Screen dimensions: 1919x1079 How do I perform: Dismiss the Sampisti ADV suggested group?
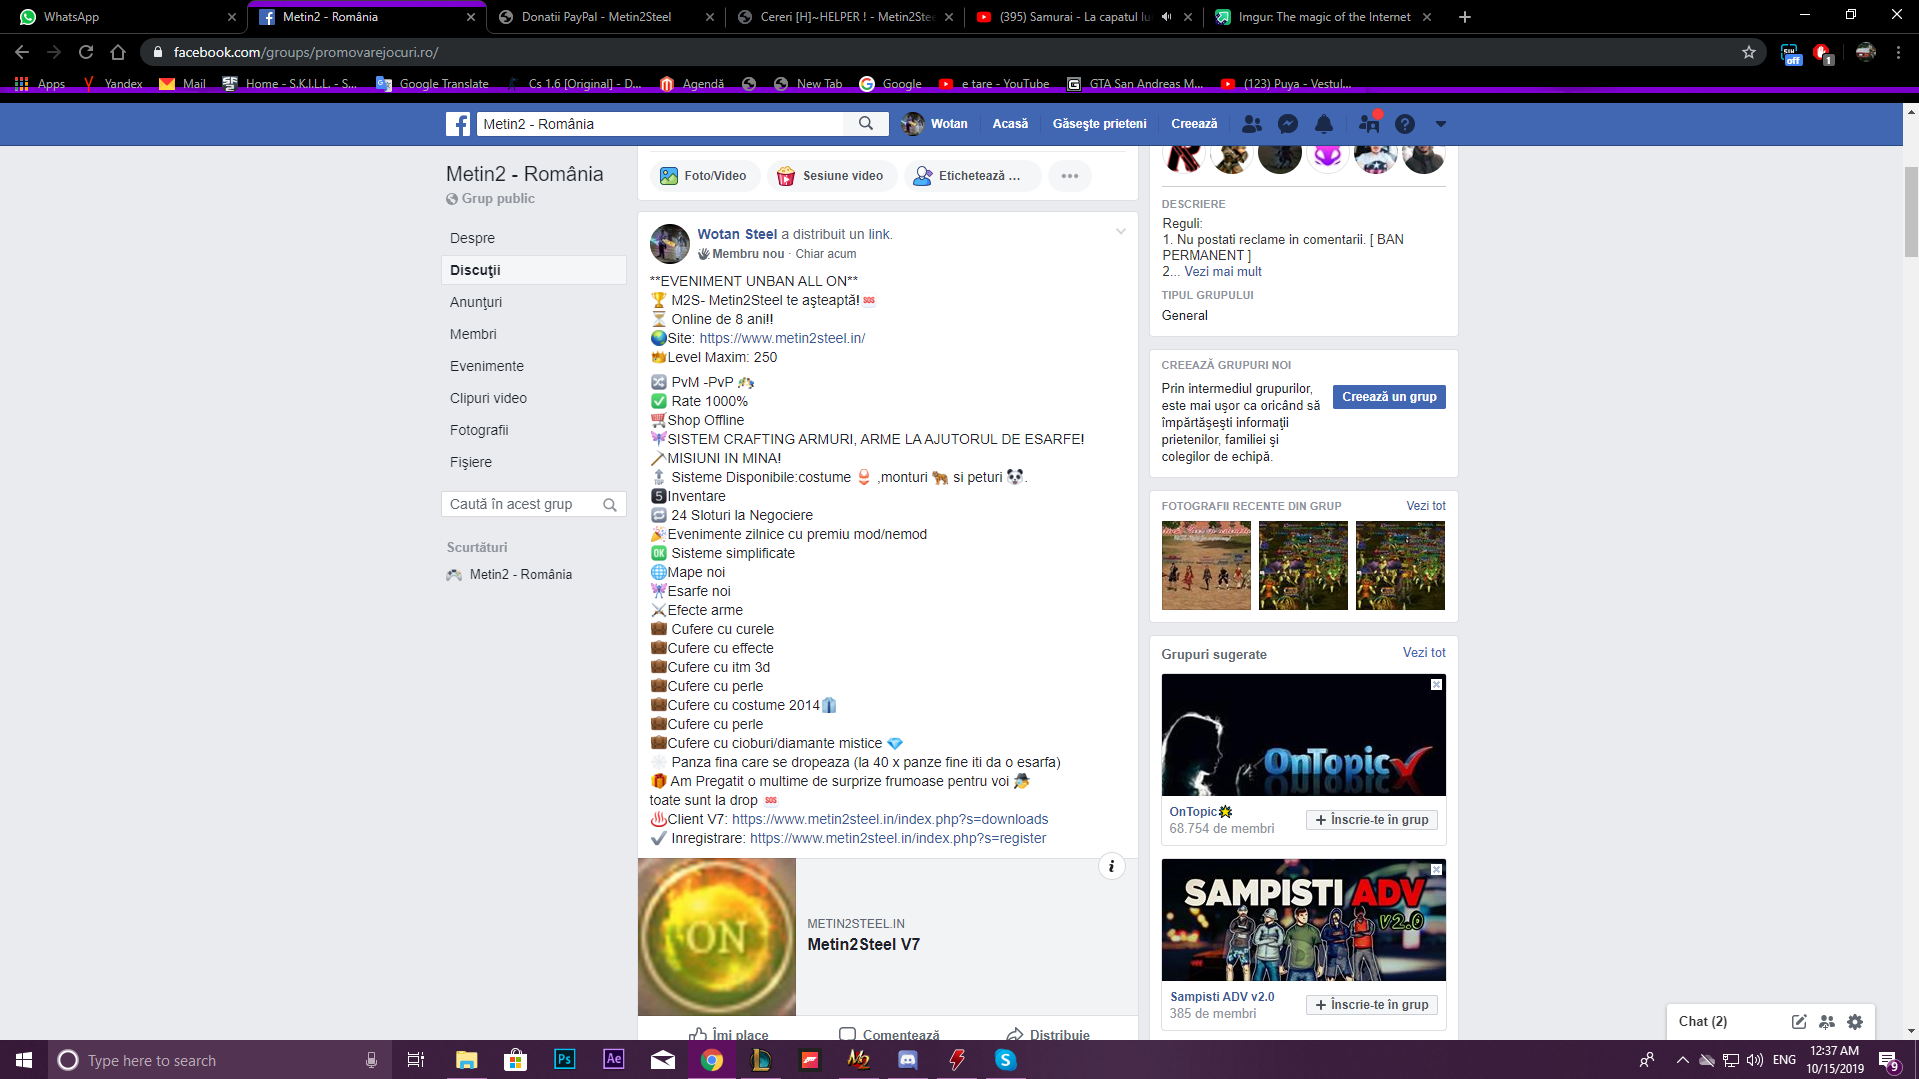(1436, 869)
